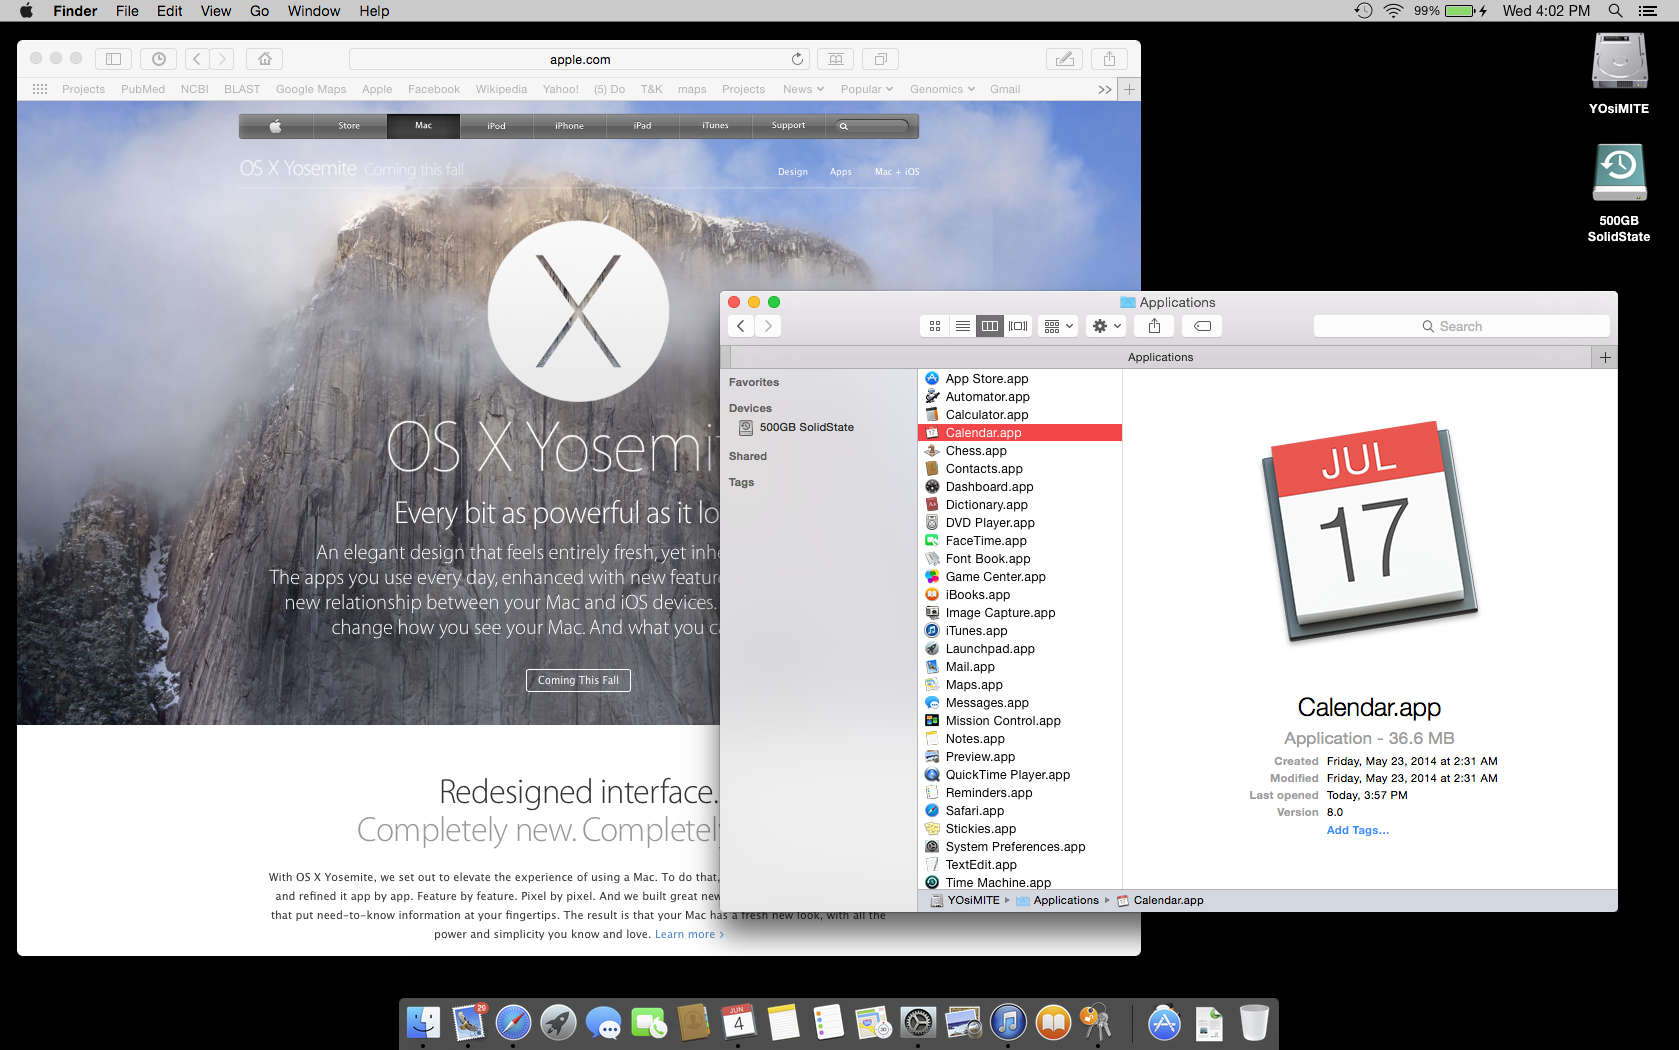Viewport: 1679px width, 1050px height.
Task: Go forward in Finder window
Action: tap(768, 326)
